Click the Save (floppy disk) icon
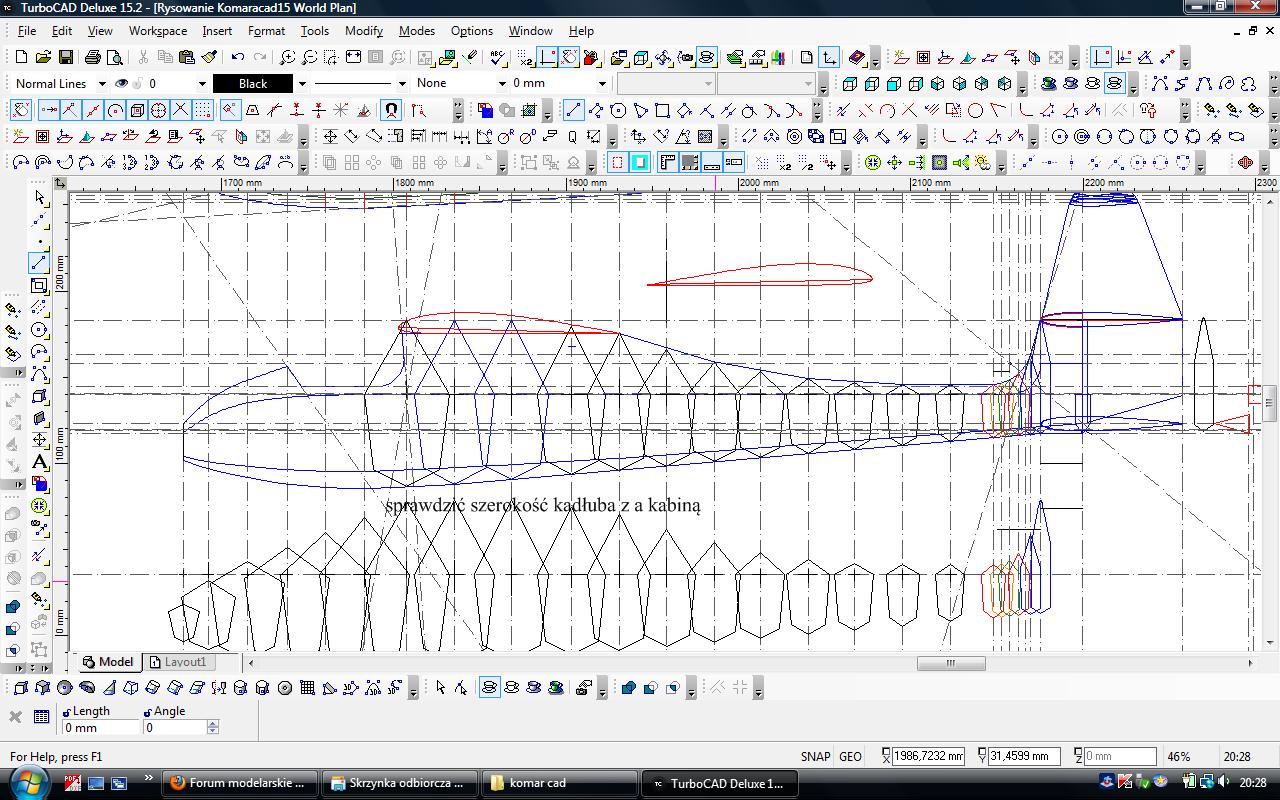 click(x=65, y=58)
